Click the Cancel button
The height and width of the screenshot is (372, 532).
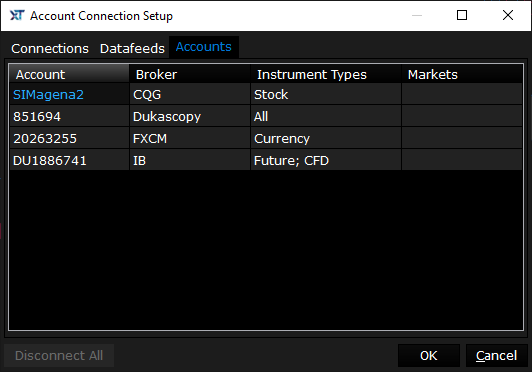pyautogui.click(x=497, y=355)
